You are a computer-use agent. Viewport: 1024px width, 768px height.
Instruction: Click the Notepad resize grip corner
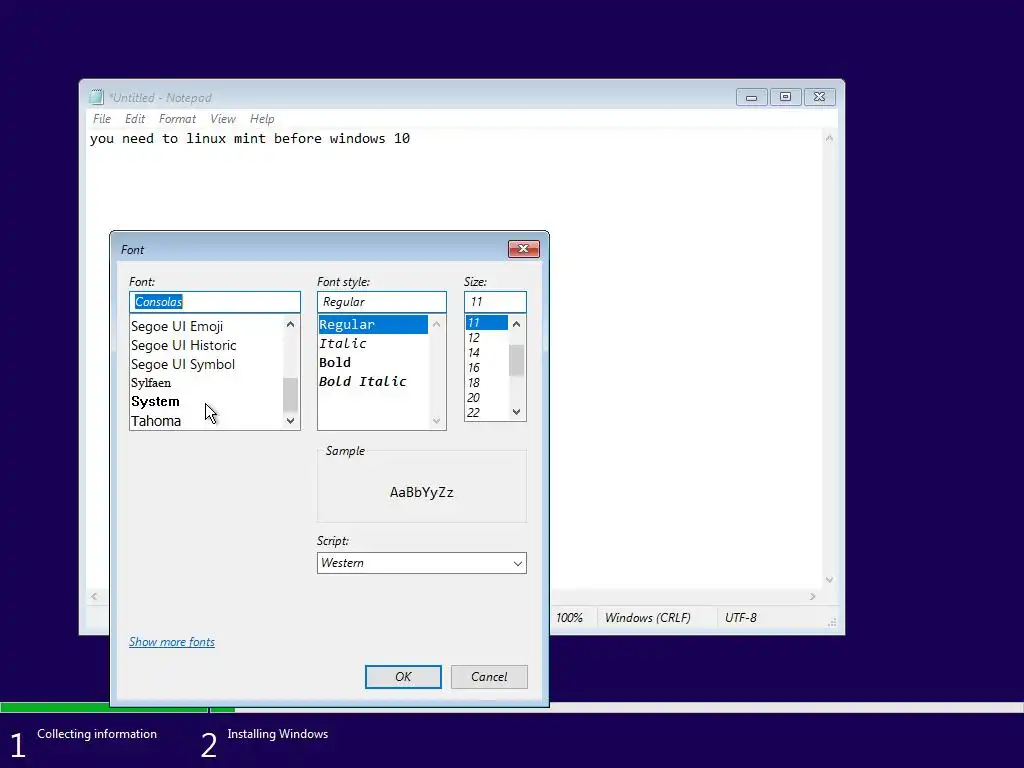point(831,622)
